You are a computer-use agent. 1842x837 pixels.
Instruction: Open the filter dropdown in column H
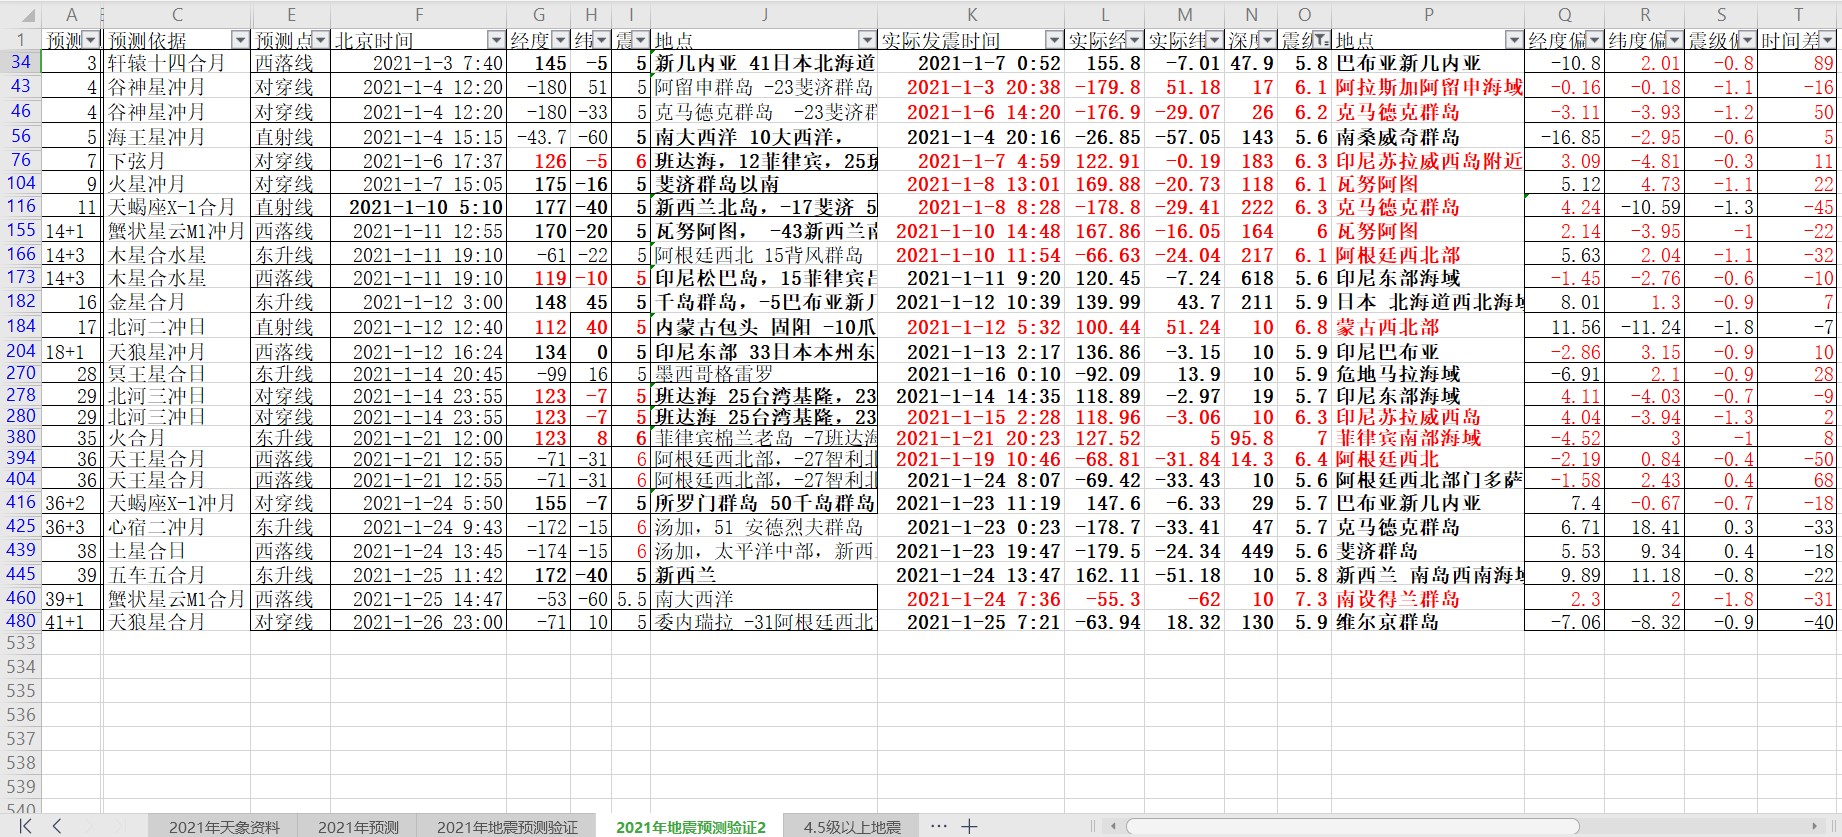pos(600,40)
